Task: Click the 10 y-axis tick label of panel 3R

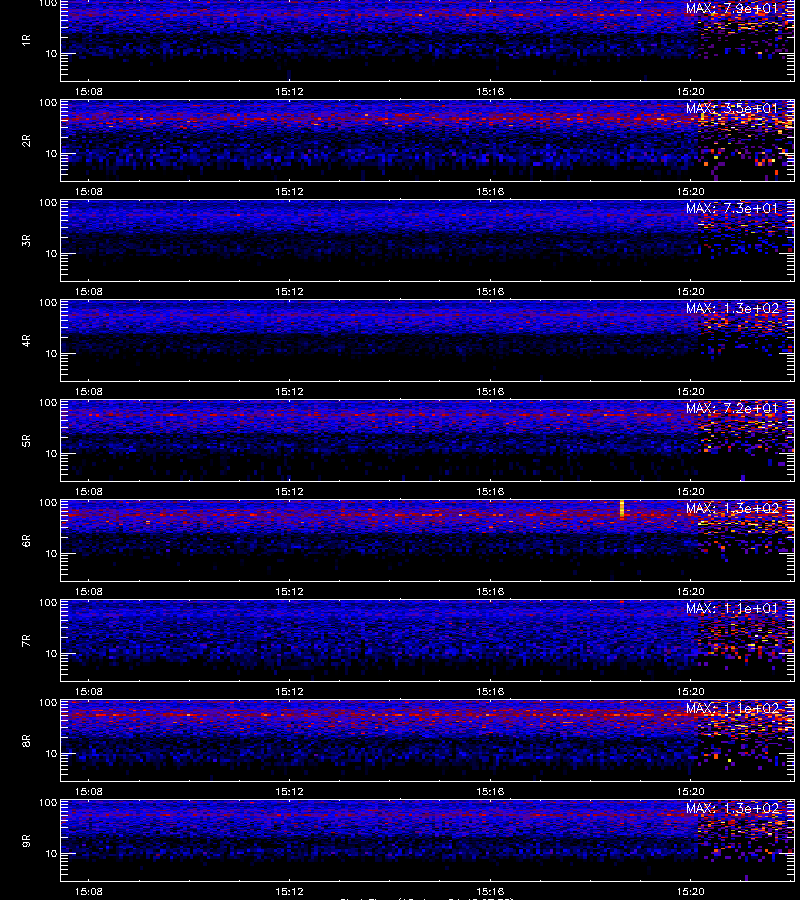Action: pos(51,253)
